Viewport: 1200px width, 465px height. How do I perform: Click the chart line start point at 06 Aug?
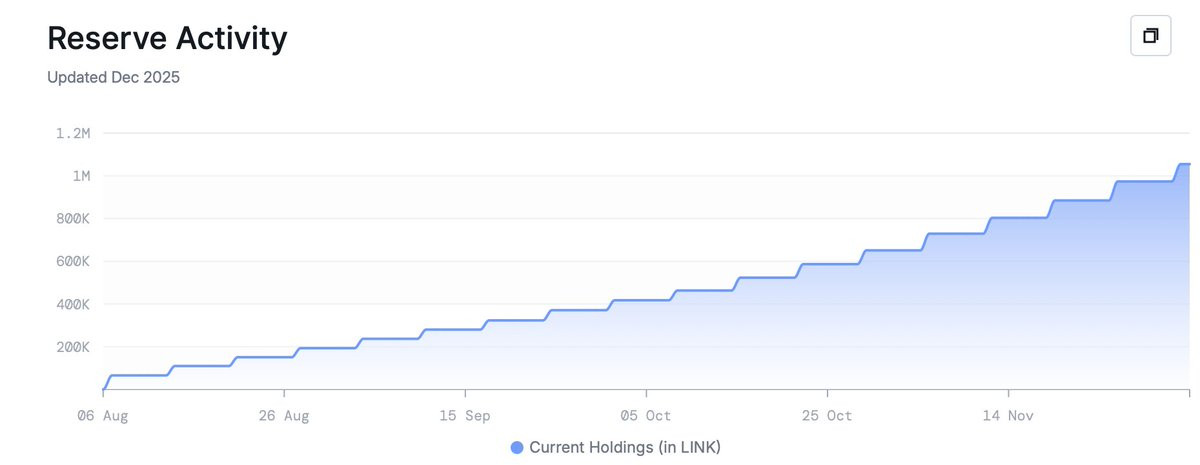pyautogui.click(x=103, y=389)
